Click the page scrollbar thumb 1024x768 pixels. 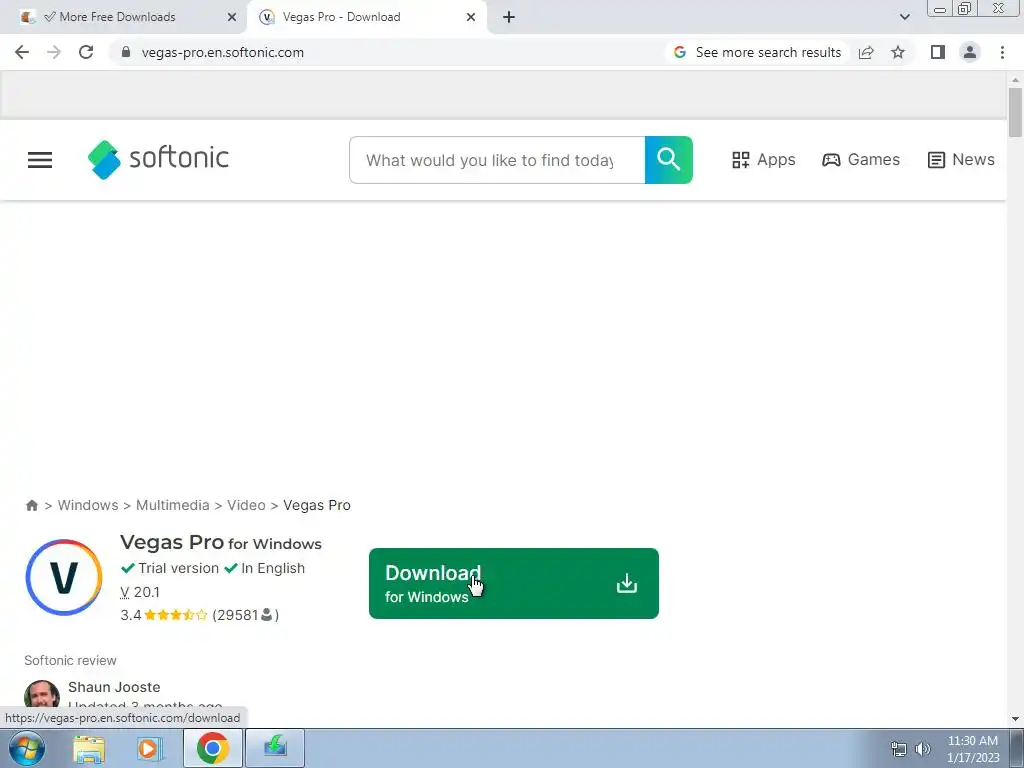tap(1015, 112)
